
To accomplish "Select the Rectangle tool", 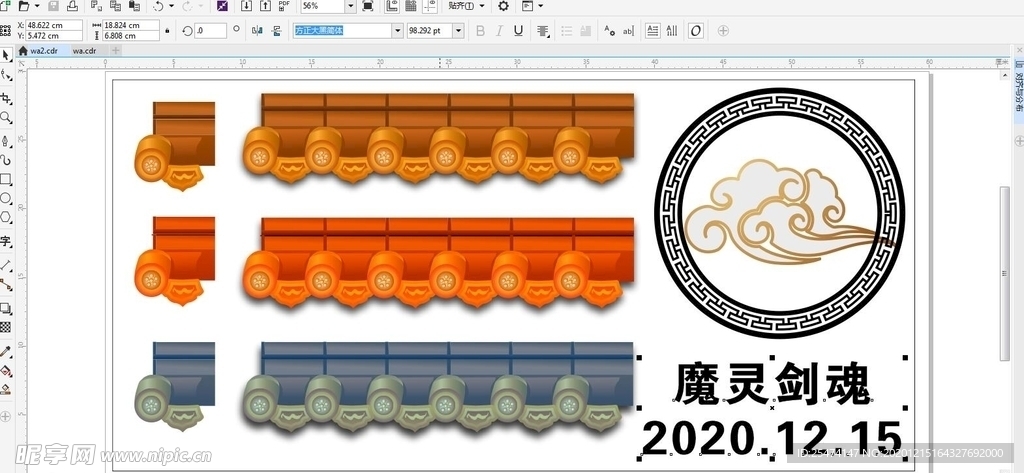I will point(6,180).
